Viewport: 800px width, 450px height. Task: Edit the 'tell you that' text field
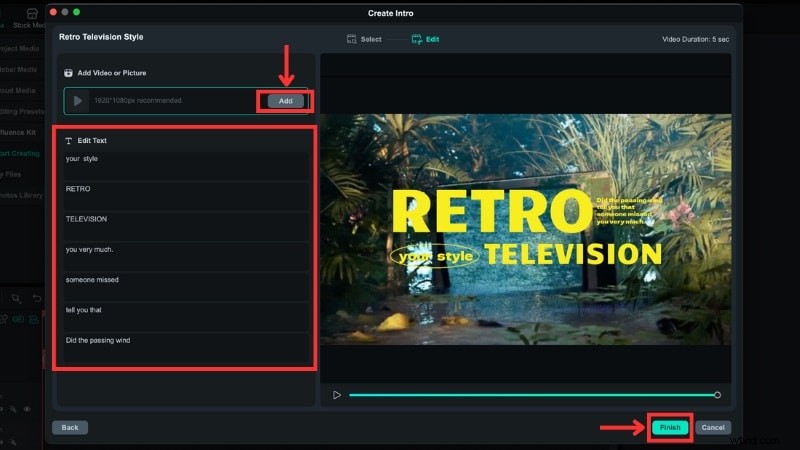[186, 317]
